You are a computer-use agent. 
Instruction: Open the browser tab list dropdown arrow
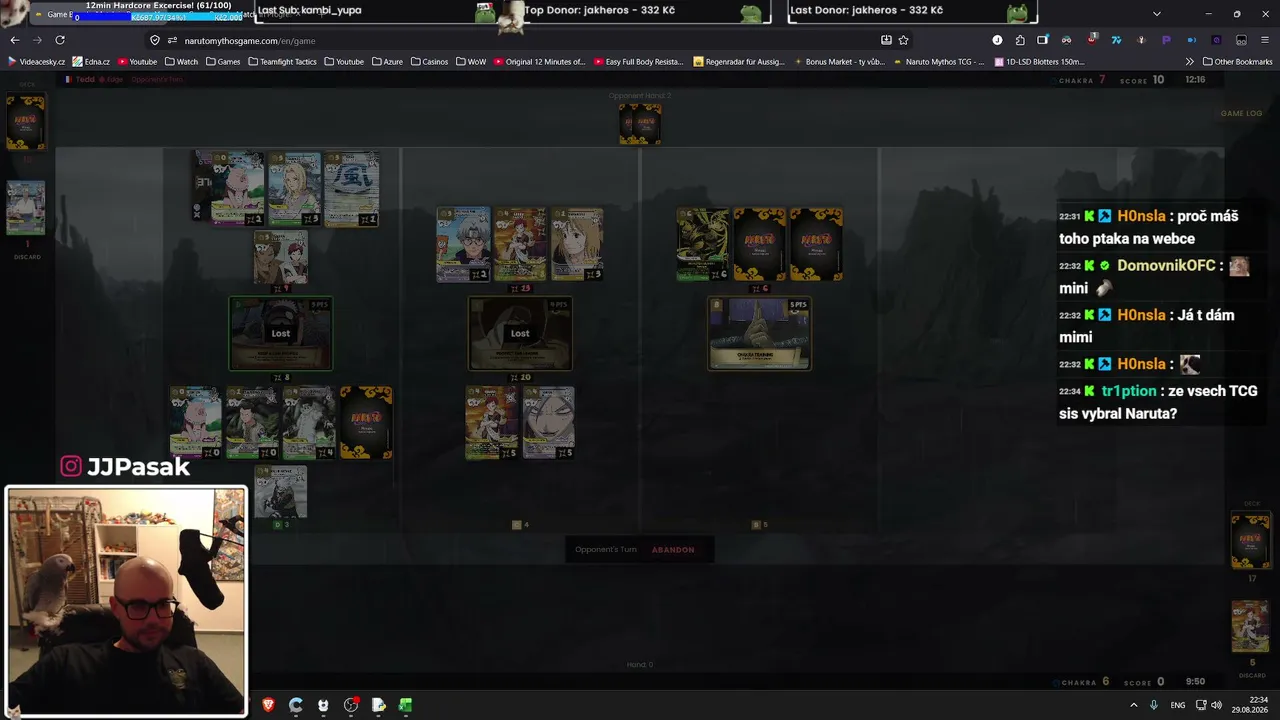[1157, 14]
